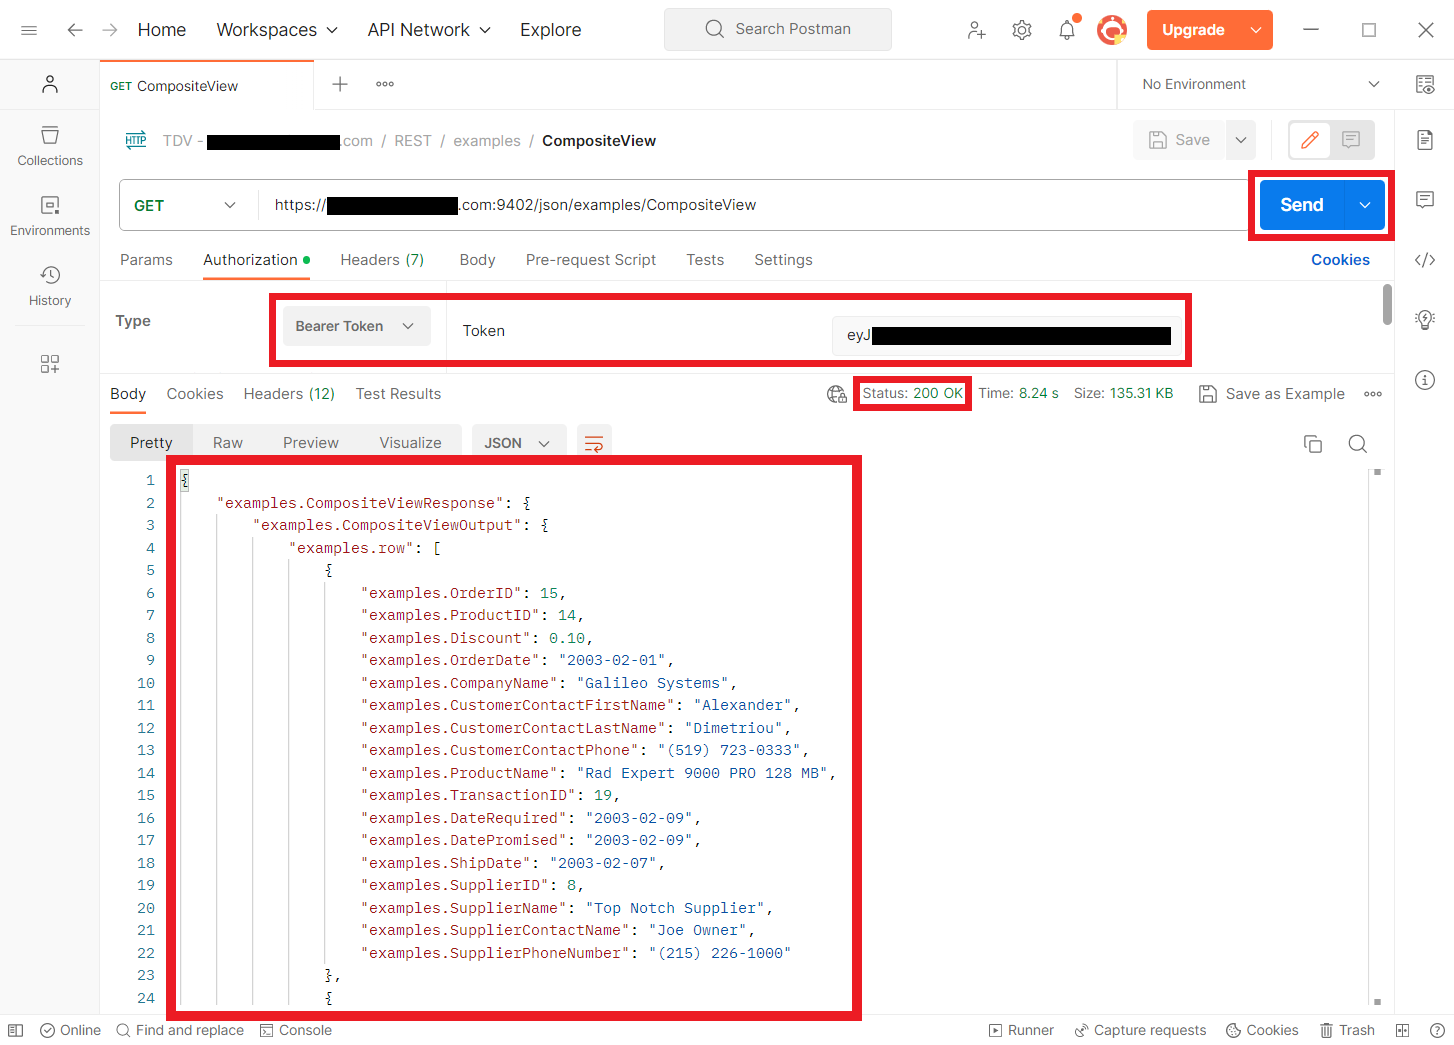Click the Upgrade button
The image size is (1454, 1045).
(1193, 30)
